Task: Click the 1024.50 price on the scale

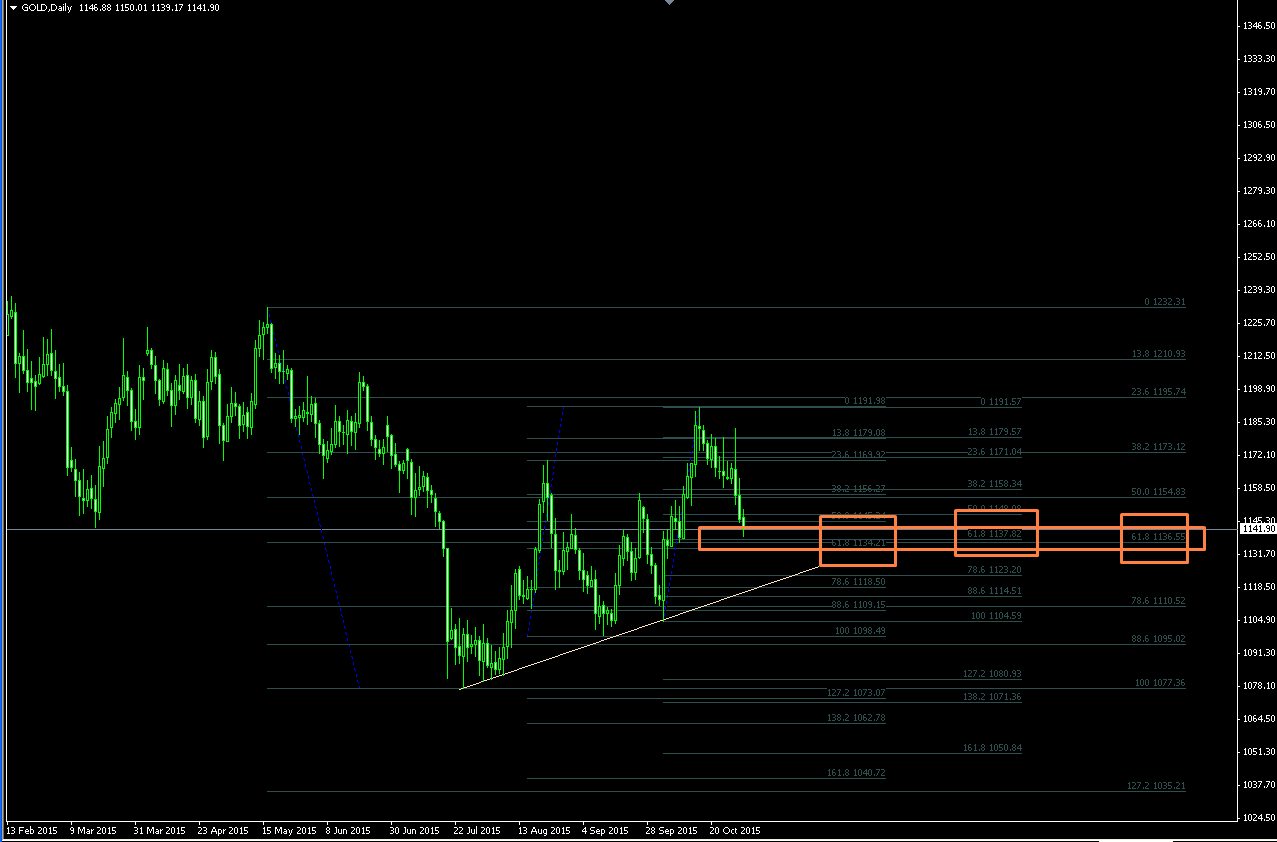Action: click(x=1254, y=818)
